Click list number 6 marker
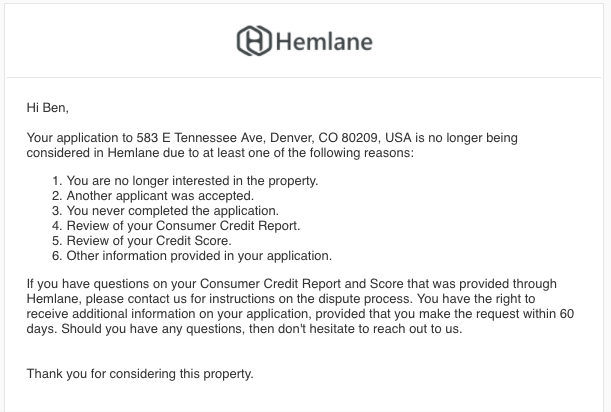 [57, 256]
